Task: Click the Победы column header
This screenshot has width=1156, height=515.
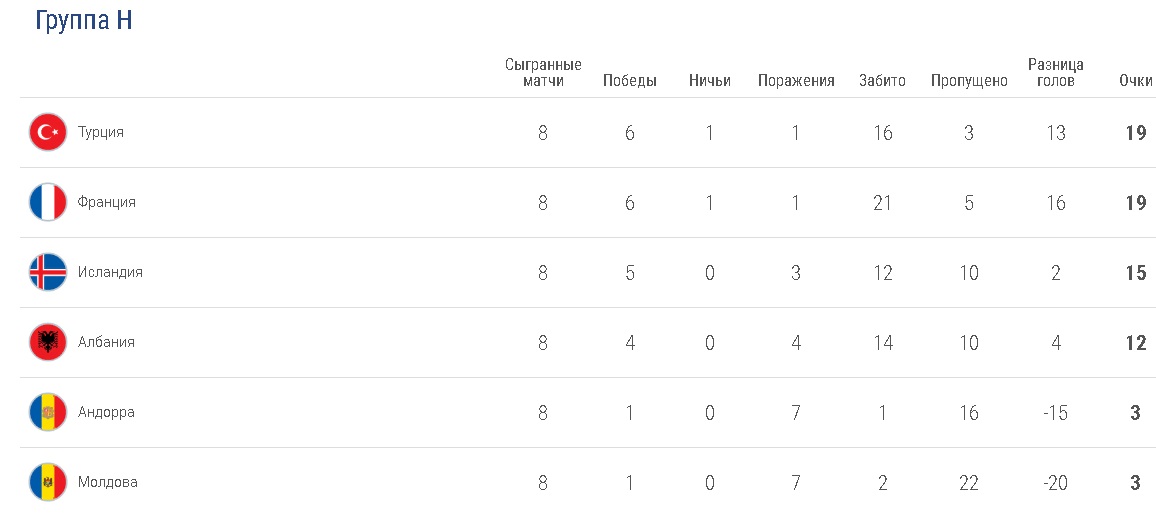Action: pyautogui.click(x=629, y=81)
